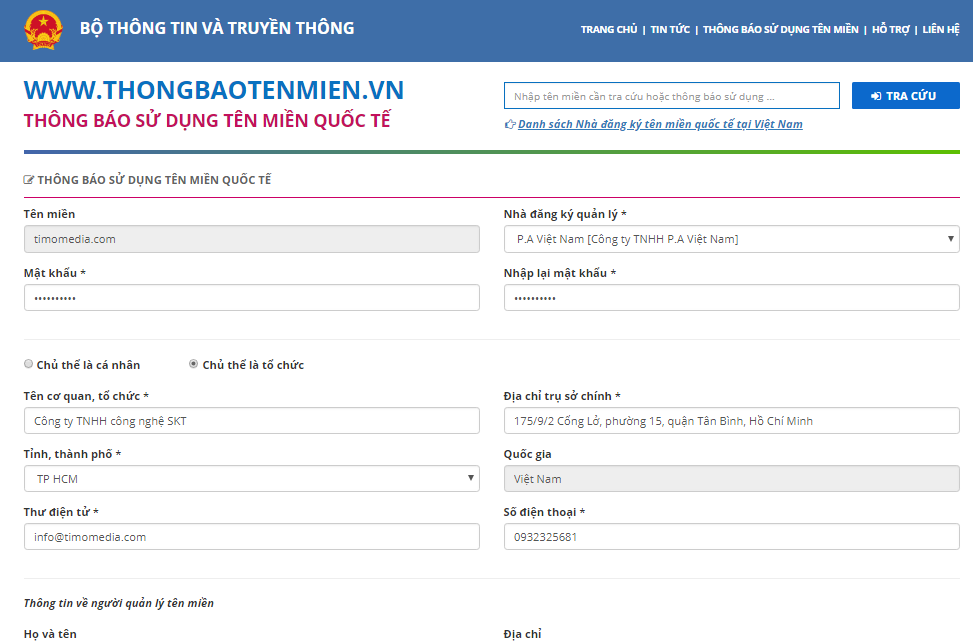Image resolution: width=973 pixels, height=643 pixels.
Task: Select 'Chủ thể là tổ chức' radio button
Action: coord(194,364)
